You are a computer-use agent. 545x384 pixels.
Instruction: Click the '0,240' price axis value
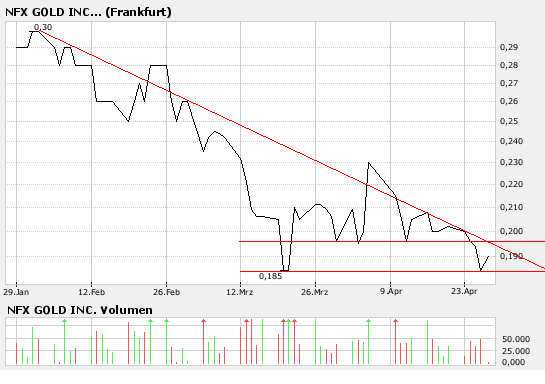pyautogui.click(x=511, y=141)
